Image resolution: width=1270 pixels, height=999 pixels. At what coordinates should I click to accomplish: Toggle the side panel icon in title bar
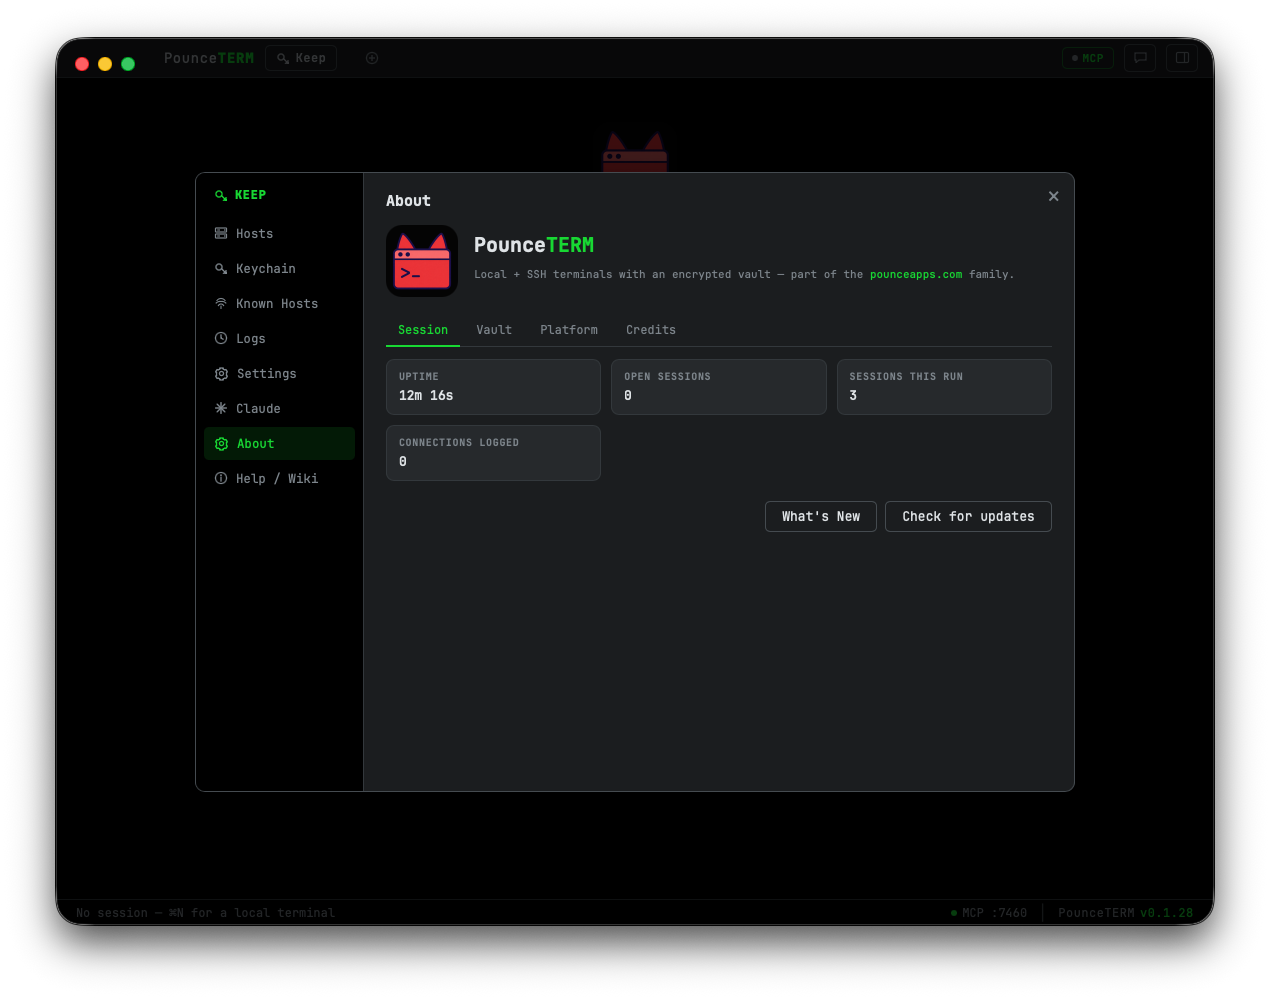point(1182,58)
